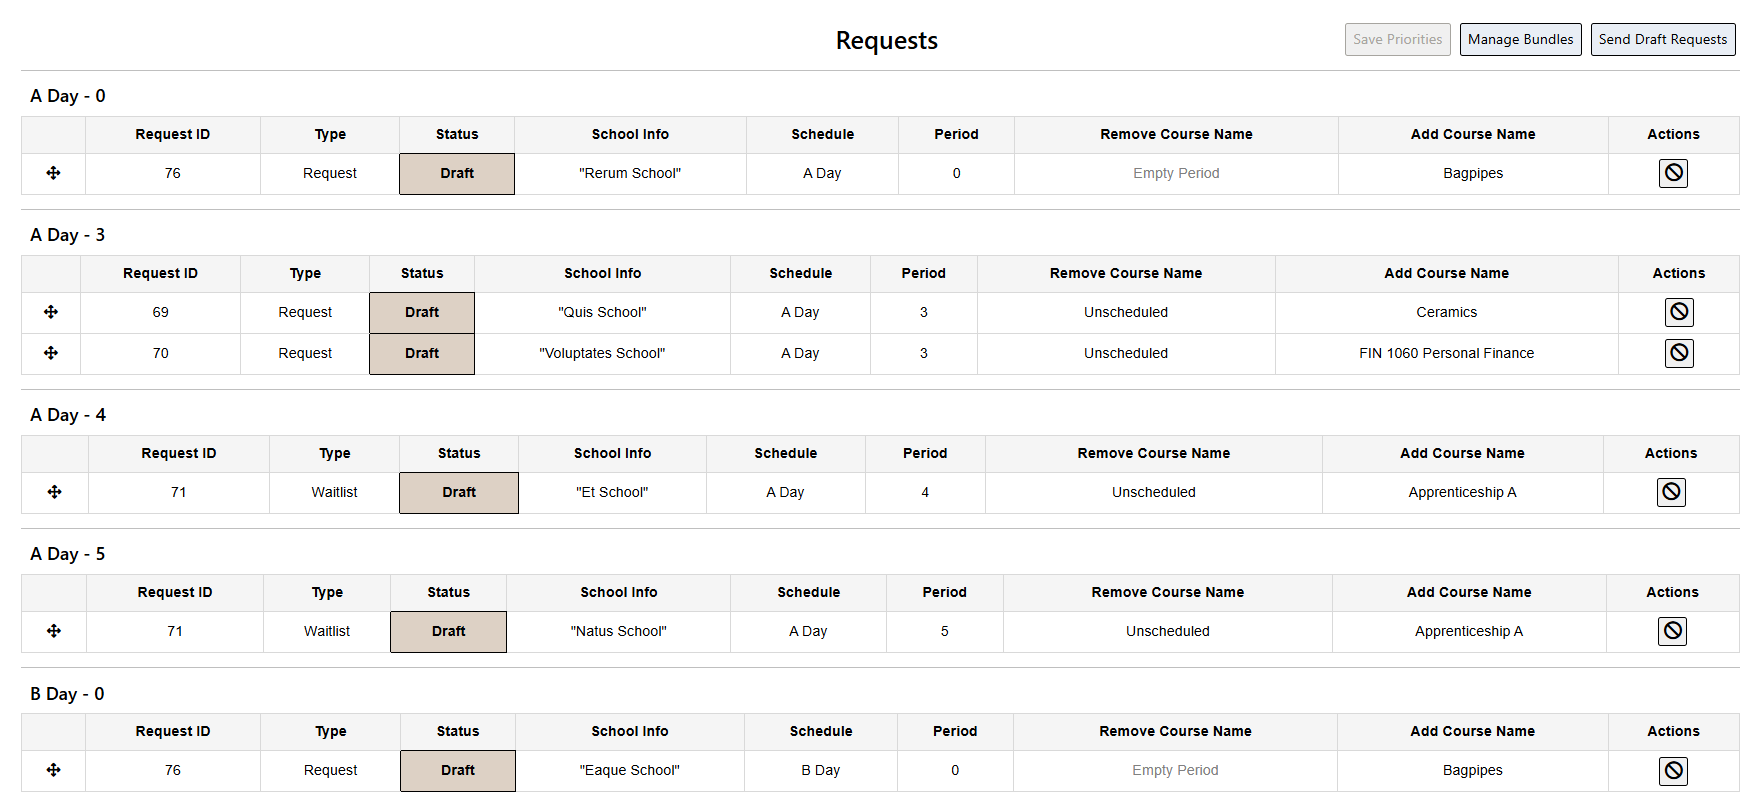This screenshot has width=1760, height=808.
Task: Cancel the FIN 1060 Personal Finance request
Action: [x=1679, y=353]
